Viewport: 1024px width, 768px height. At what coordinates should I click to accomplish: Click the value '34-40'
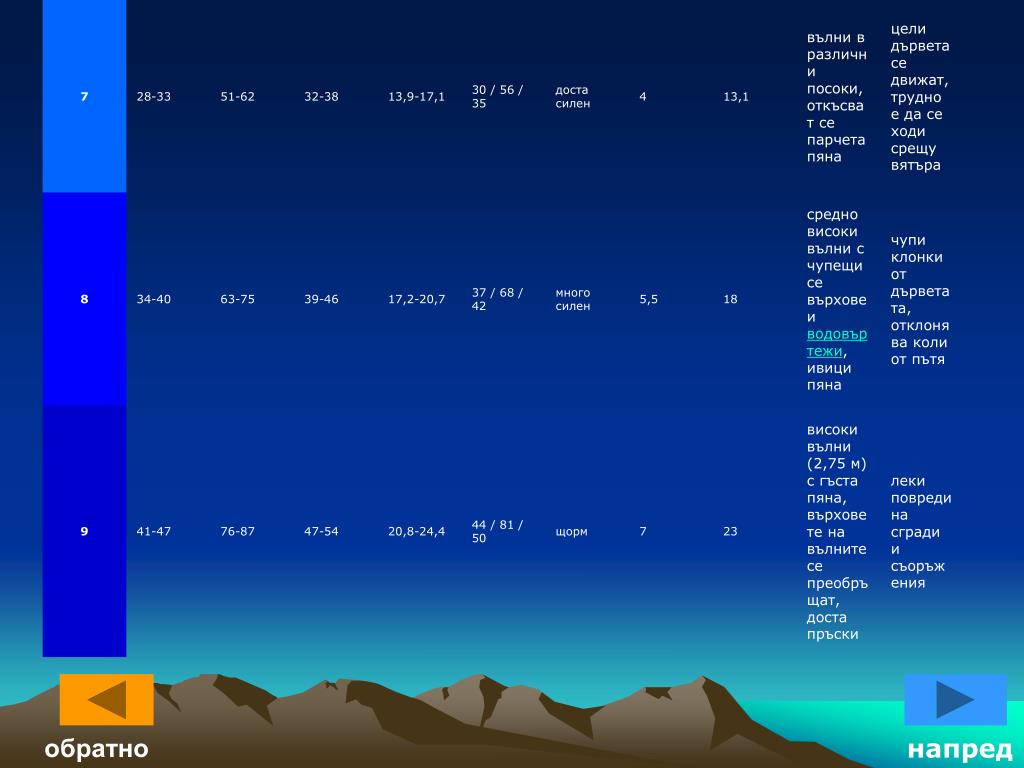153,299
